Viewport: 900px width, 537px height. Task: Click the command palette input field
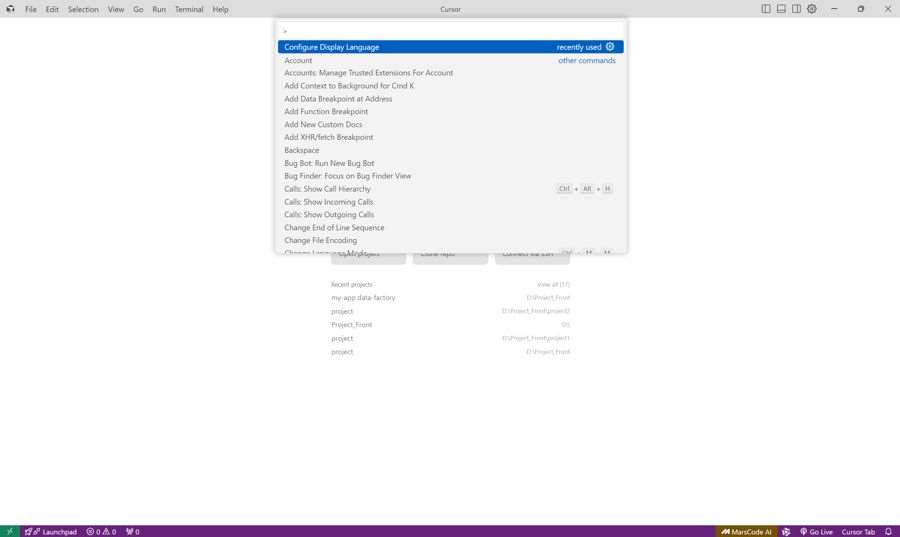pos(451,31)
